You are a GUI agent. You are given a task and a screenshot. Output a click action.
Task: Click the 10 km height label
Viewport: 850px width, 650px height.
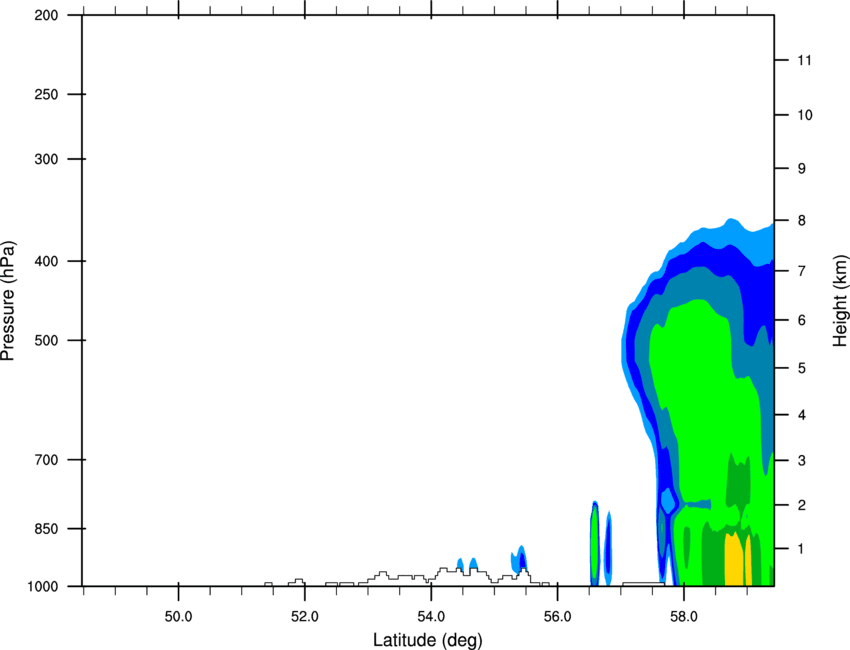[805, 115]
